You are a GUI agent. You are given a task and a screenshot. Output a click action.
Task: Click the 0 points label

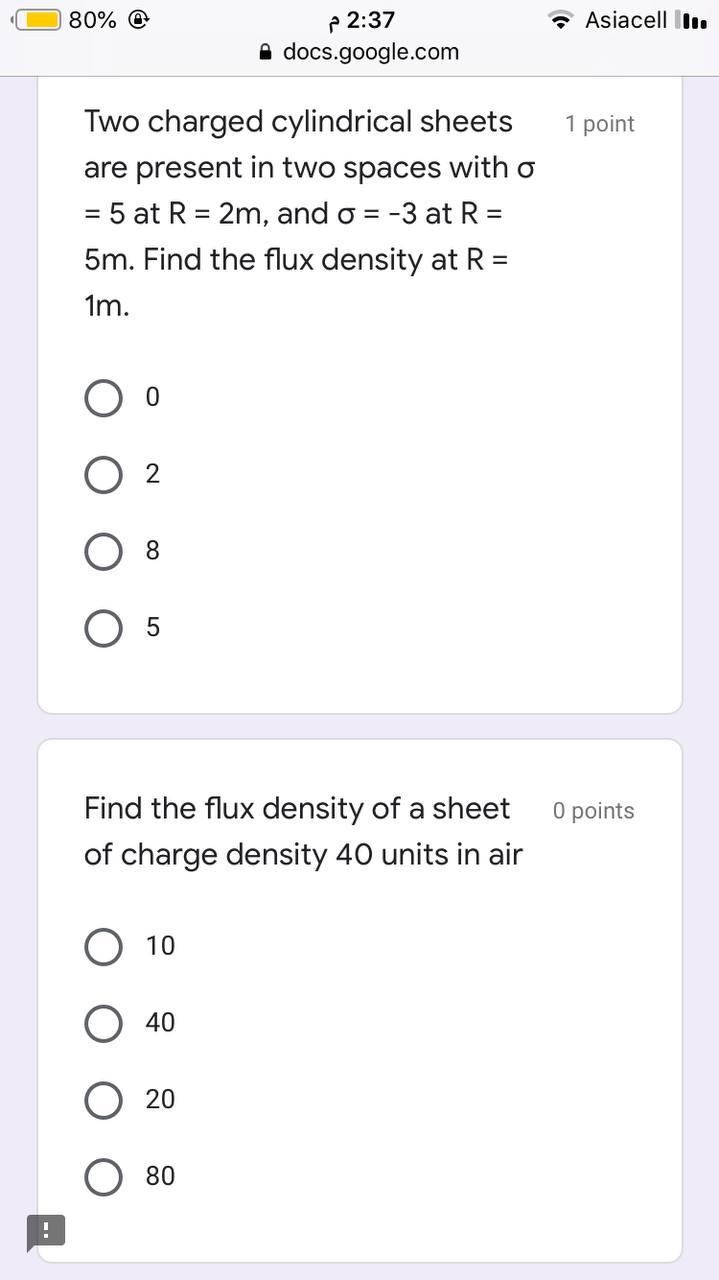click(593, 811)
